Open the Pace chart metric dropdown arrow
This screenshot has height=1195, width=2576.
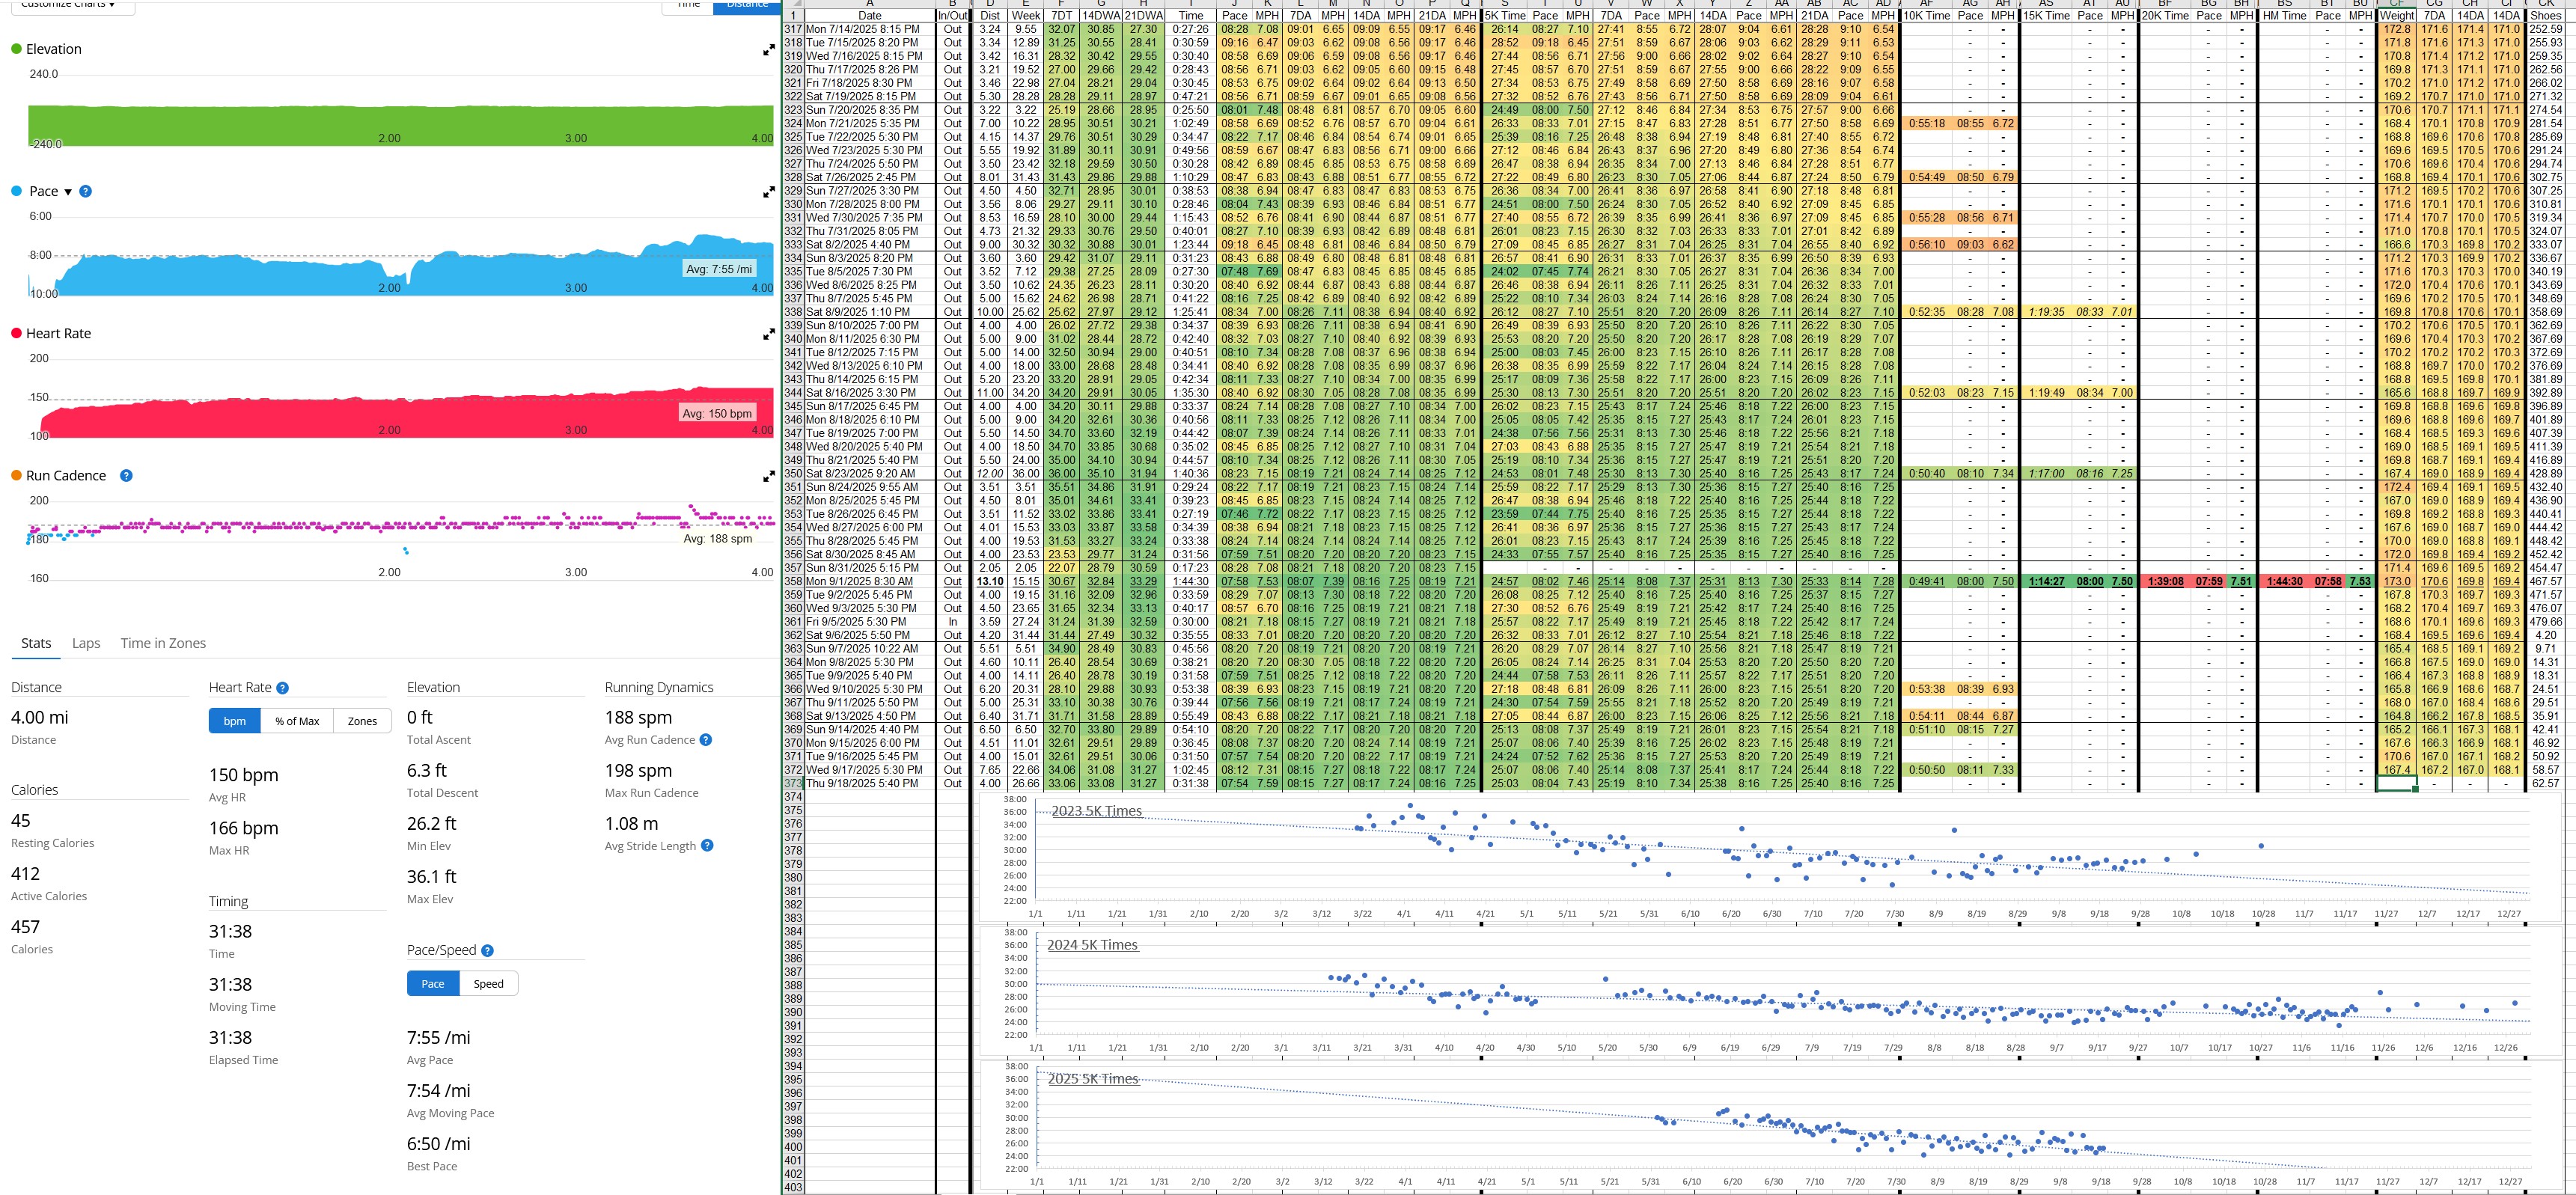point(68,192)
